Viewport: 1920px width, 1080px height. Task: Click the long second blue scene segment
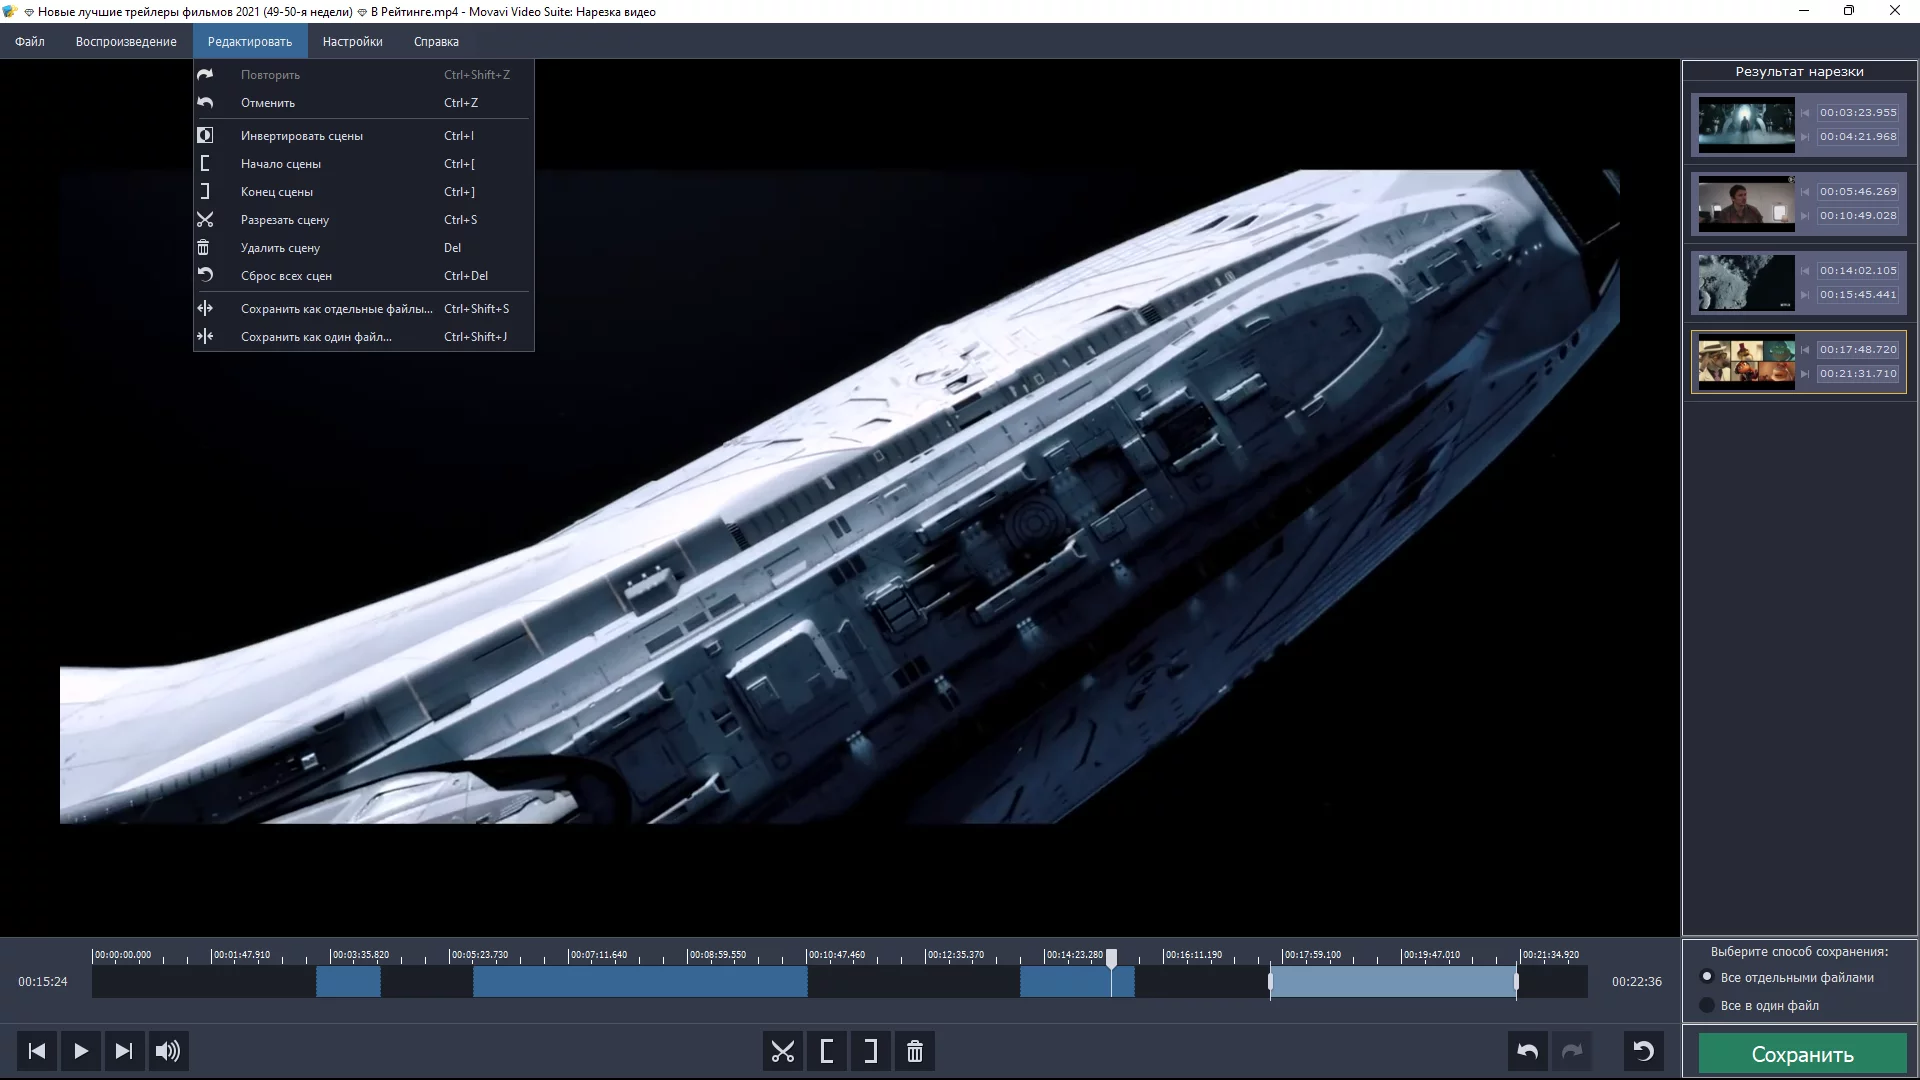tap(640, 982)
